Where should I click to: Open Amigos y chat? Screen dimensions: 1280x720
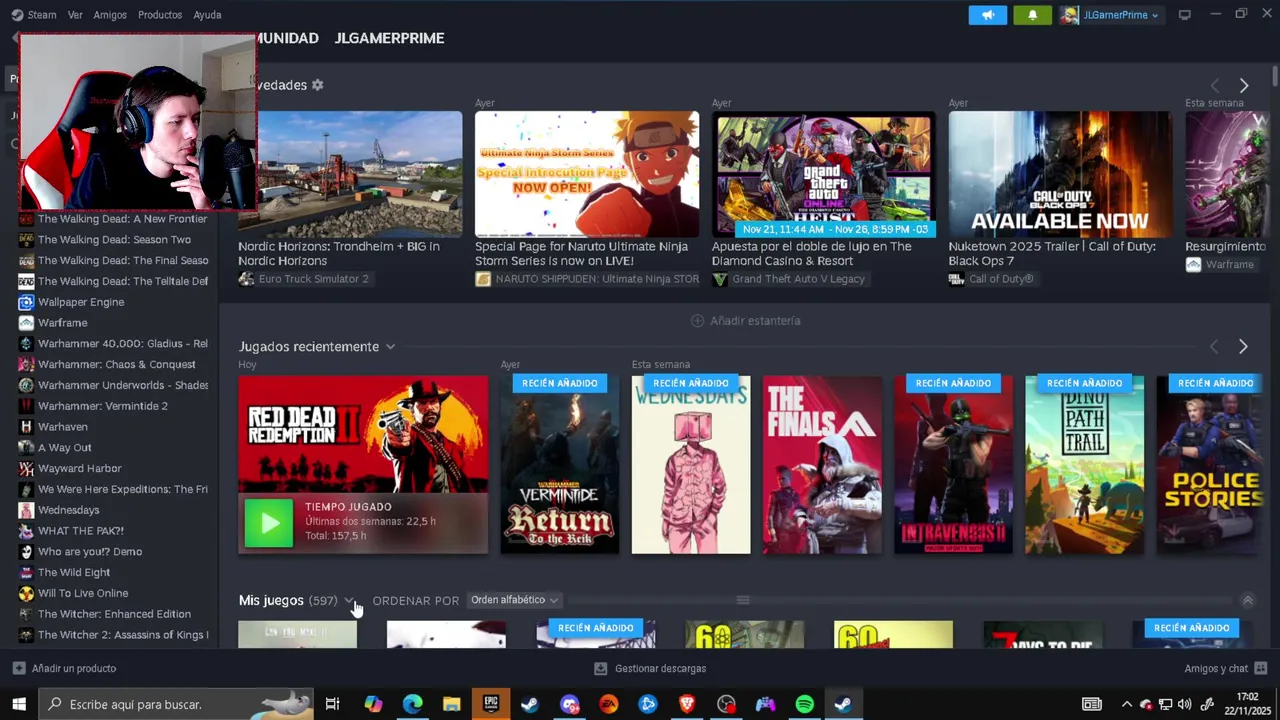coord(1226,668)
